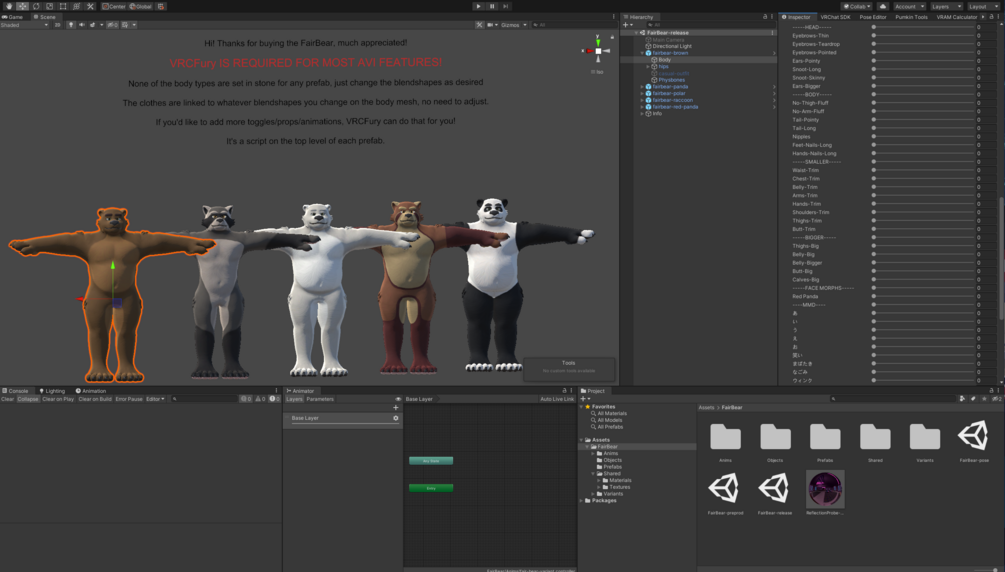The image size is (1005, 572).
Task: Open the custom editor tools icon
Action: pos(90,6)
